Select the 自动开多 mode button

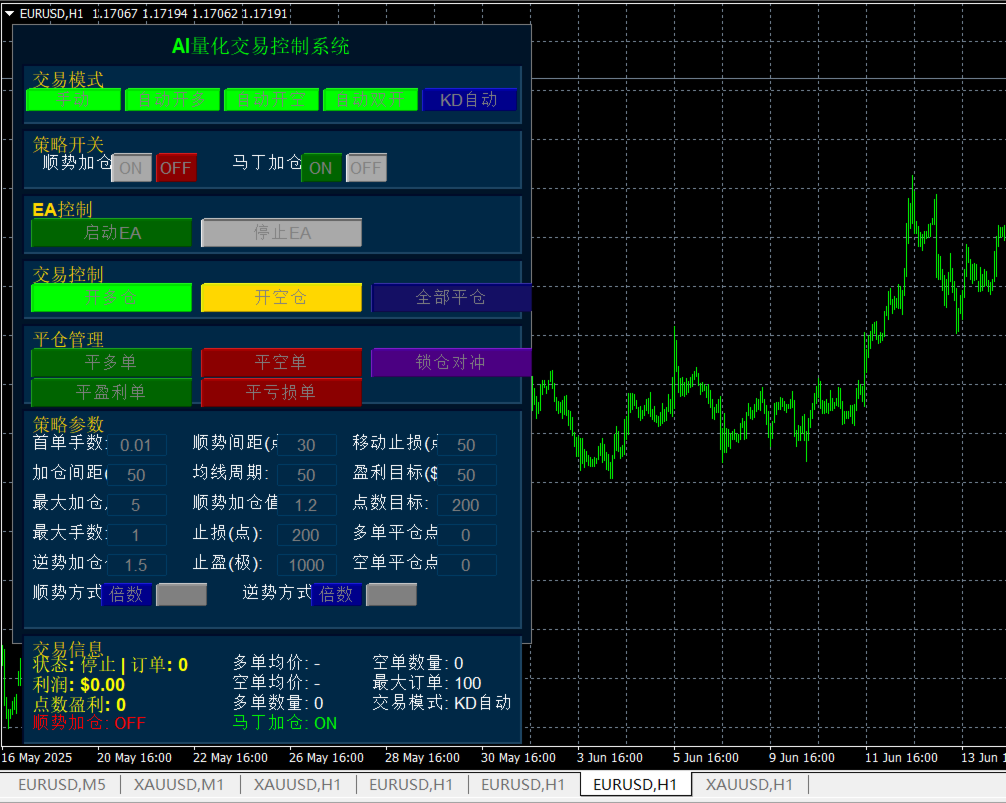[173, 99]
